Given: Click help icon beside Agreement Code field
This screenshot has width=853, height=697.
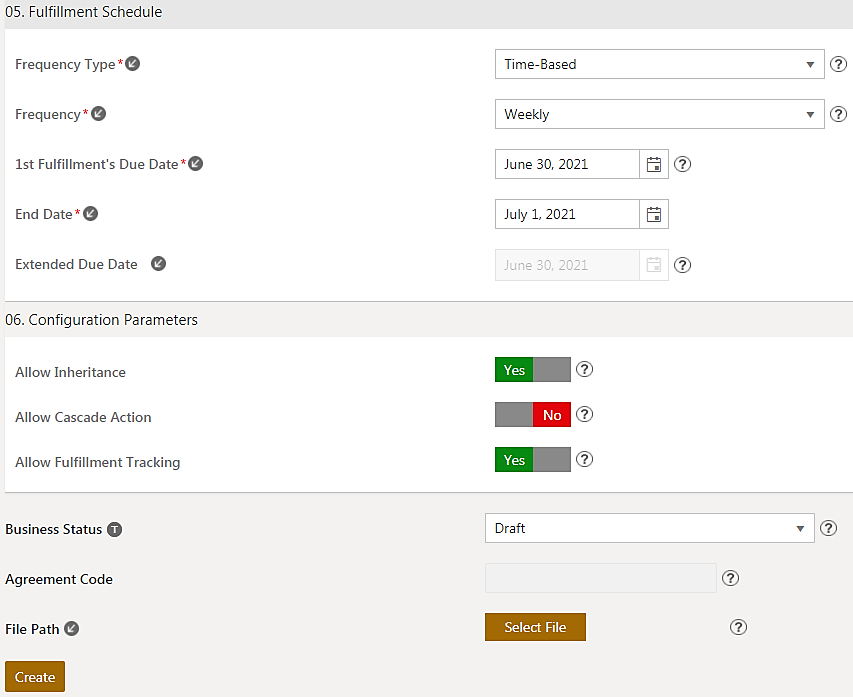Looking at the screenshot, I should tap(730, 578).
